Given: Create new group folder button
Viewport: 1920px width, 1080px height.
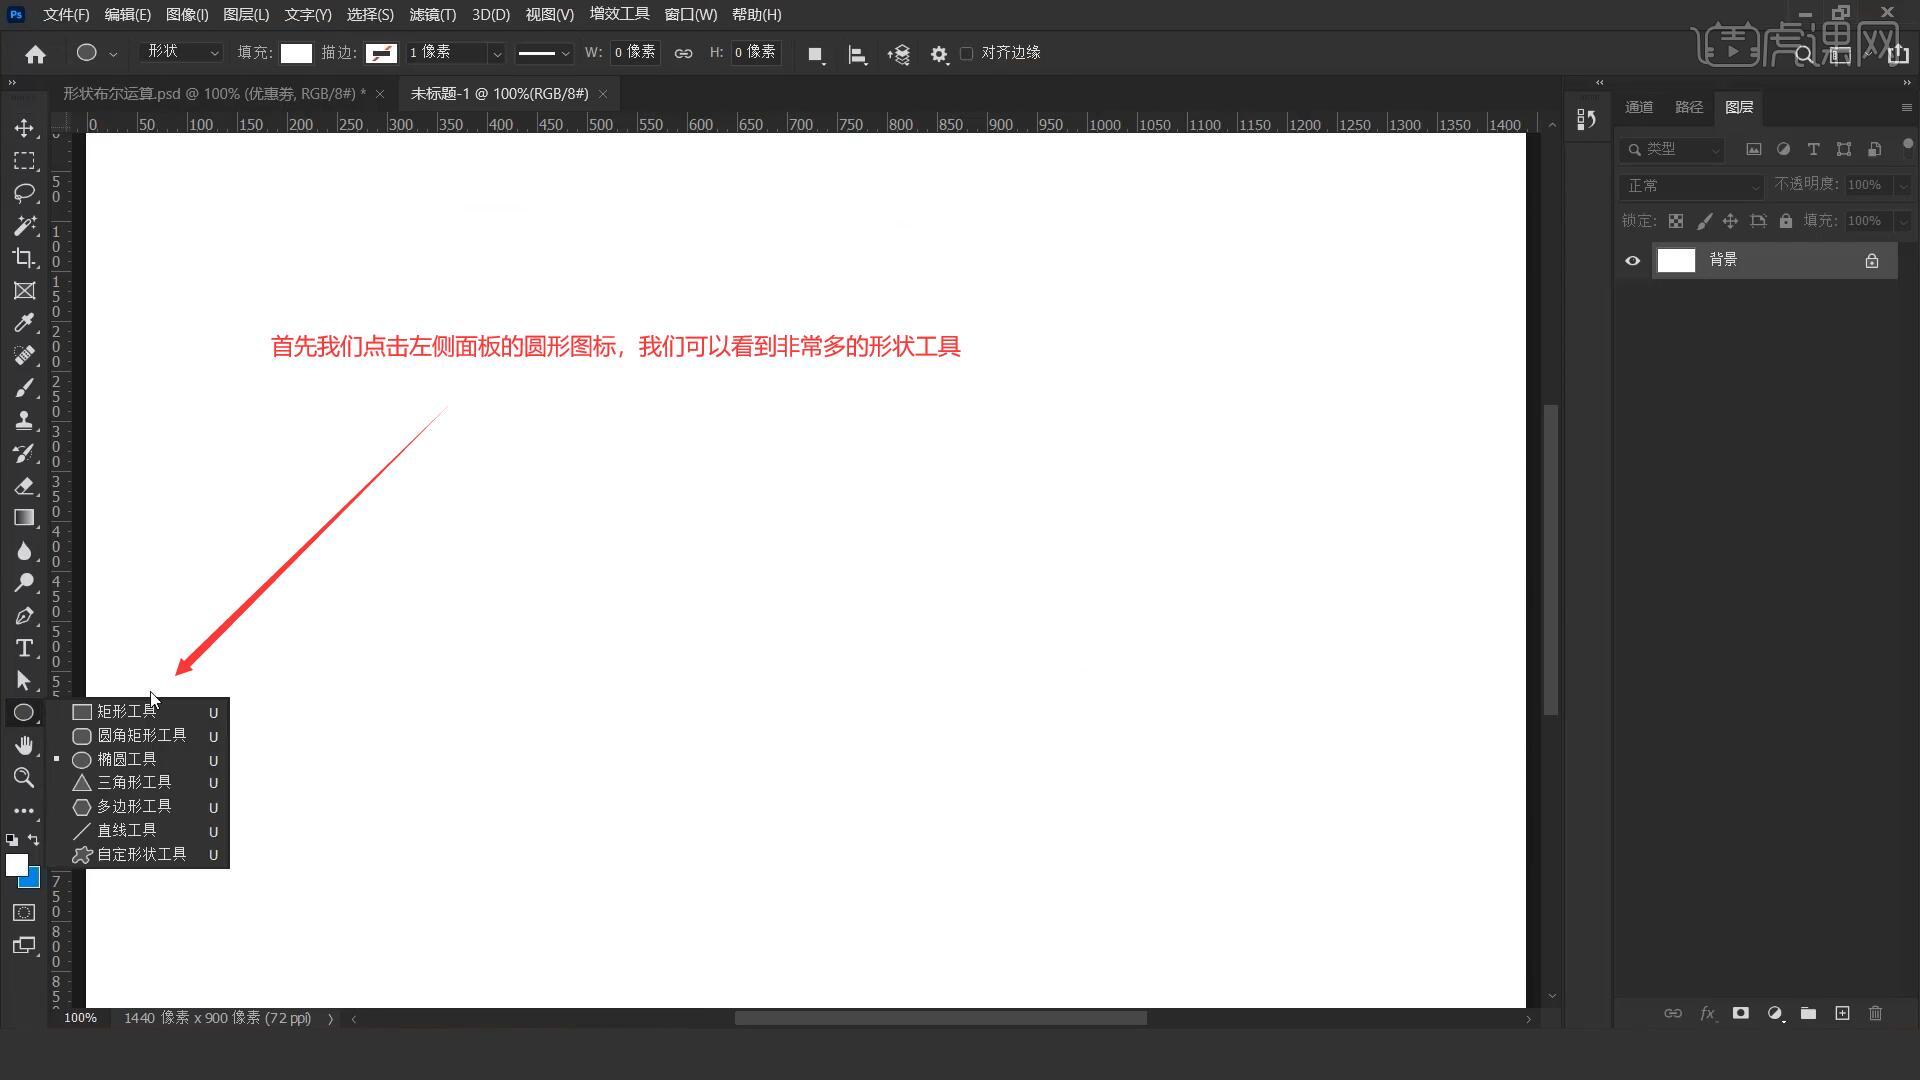Looking at the screenshot, I should [1808, 1014].
